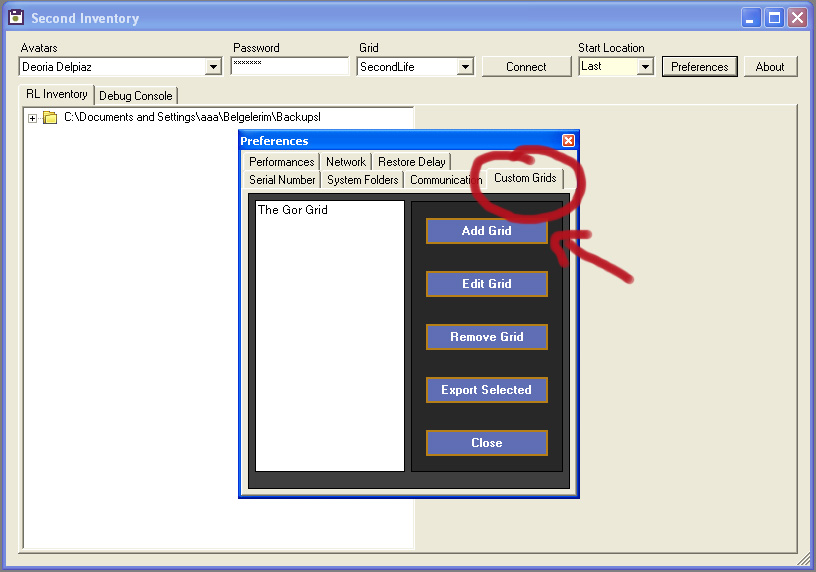Open the Network preferences tab
The image size is (816, 572).
(346, 162)
